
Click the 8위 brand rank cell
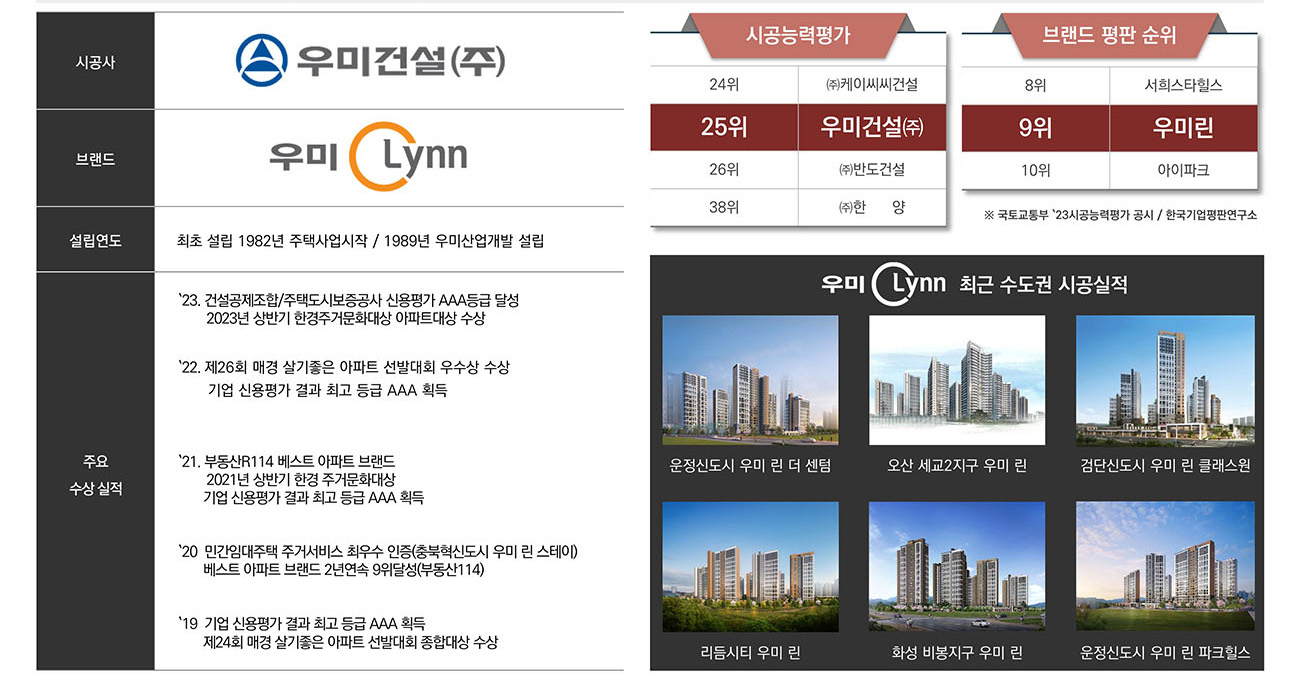pyautogui.click(x=1036, y=85)
